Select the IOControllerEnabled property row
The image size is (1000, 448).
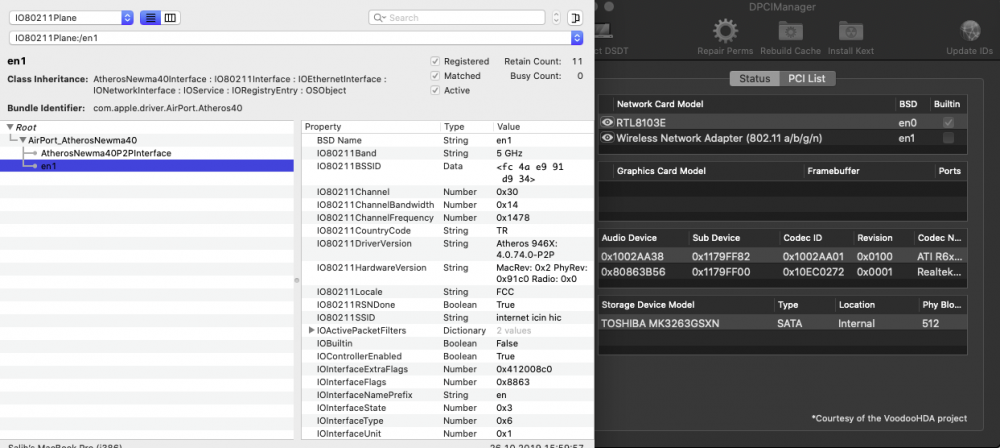coord(447,356)
